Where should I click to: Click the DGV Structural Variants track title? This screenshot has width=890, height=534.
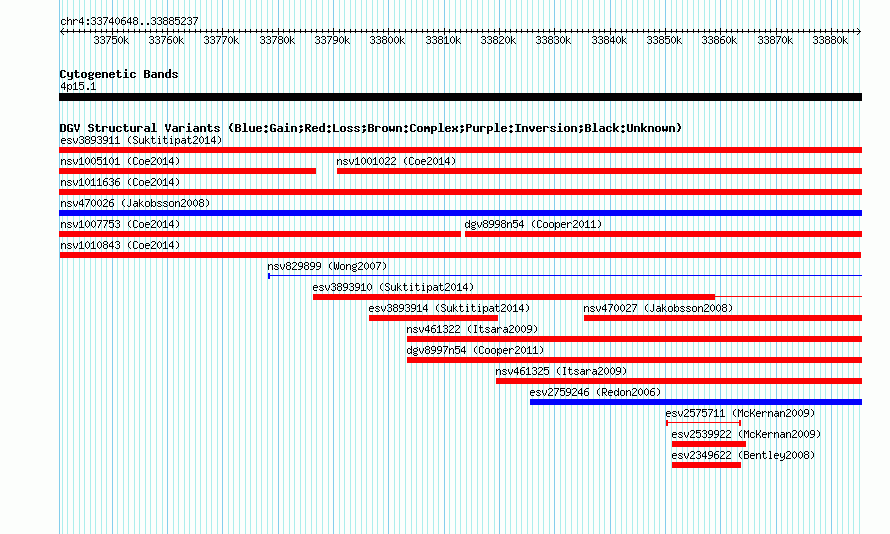(371, 128)
